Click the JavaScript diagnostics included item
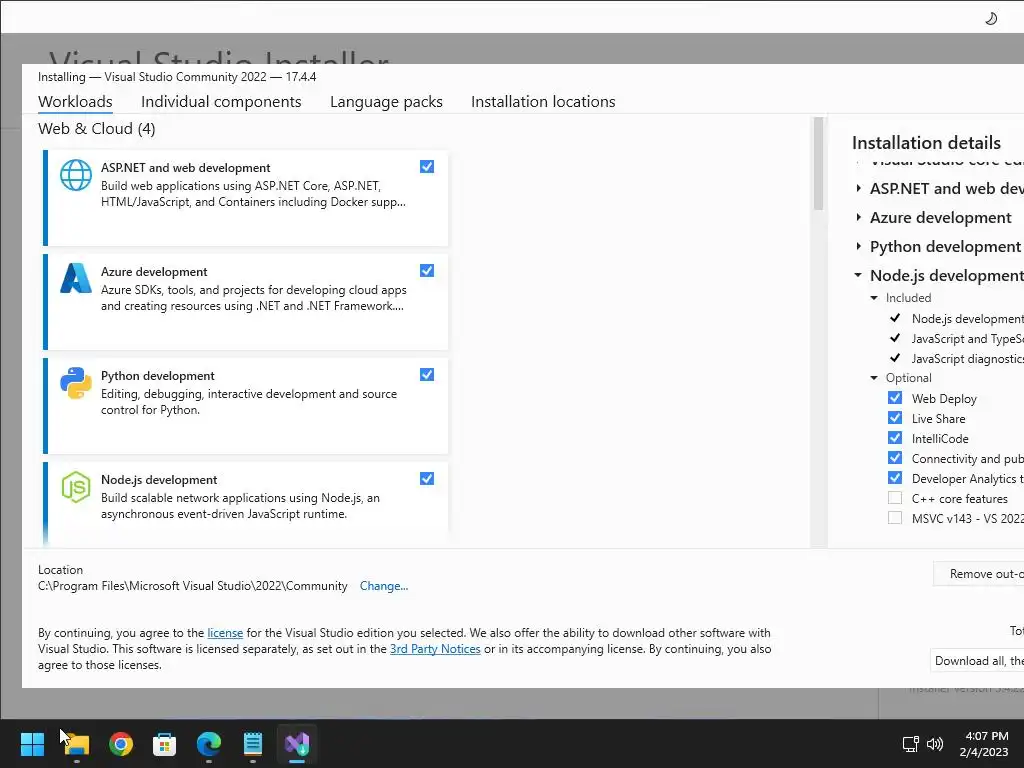 [x=967, y=359]
